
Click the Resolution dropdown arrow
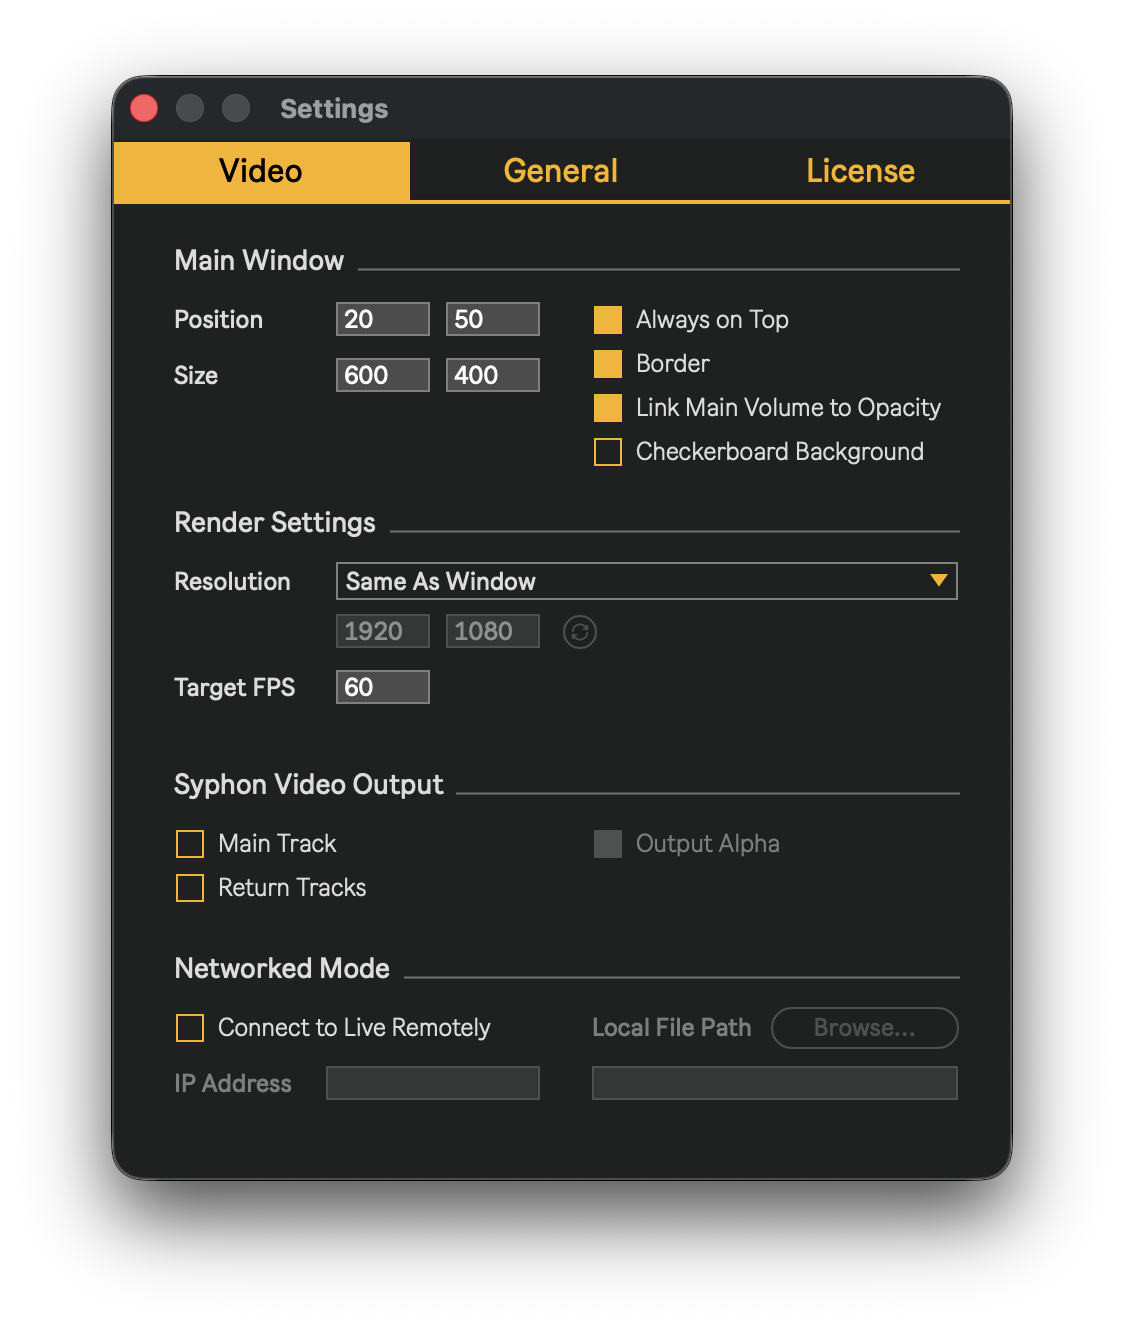point(938,581)
